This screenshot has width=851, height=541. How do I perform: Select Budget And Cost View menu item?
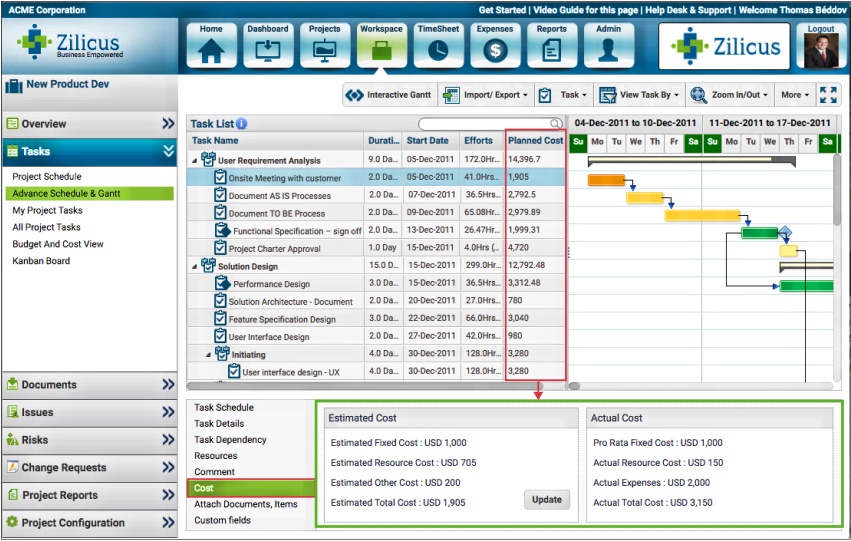click(58, 244)
